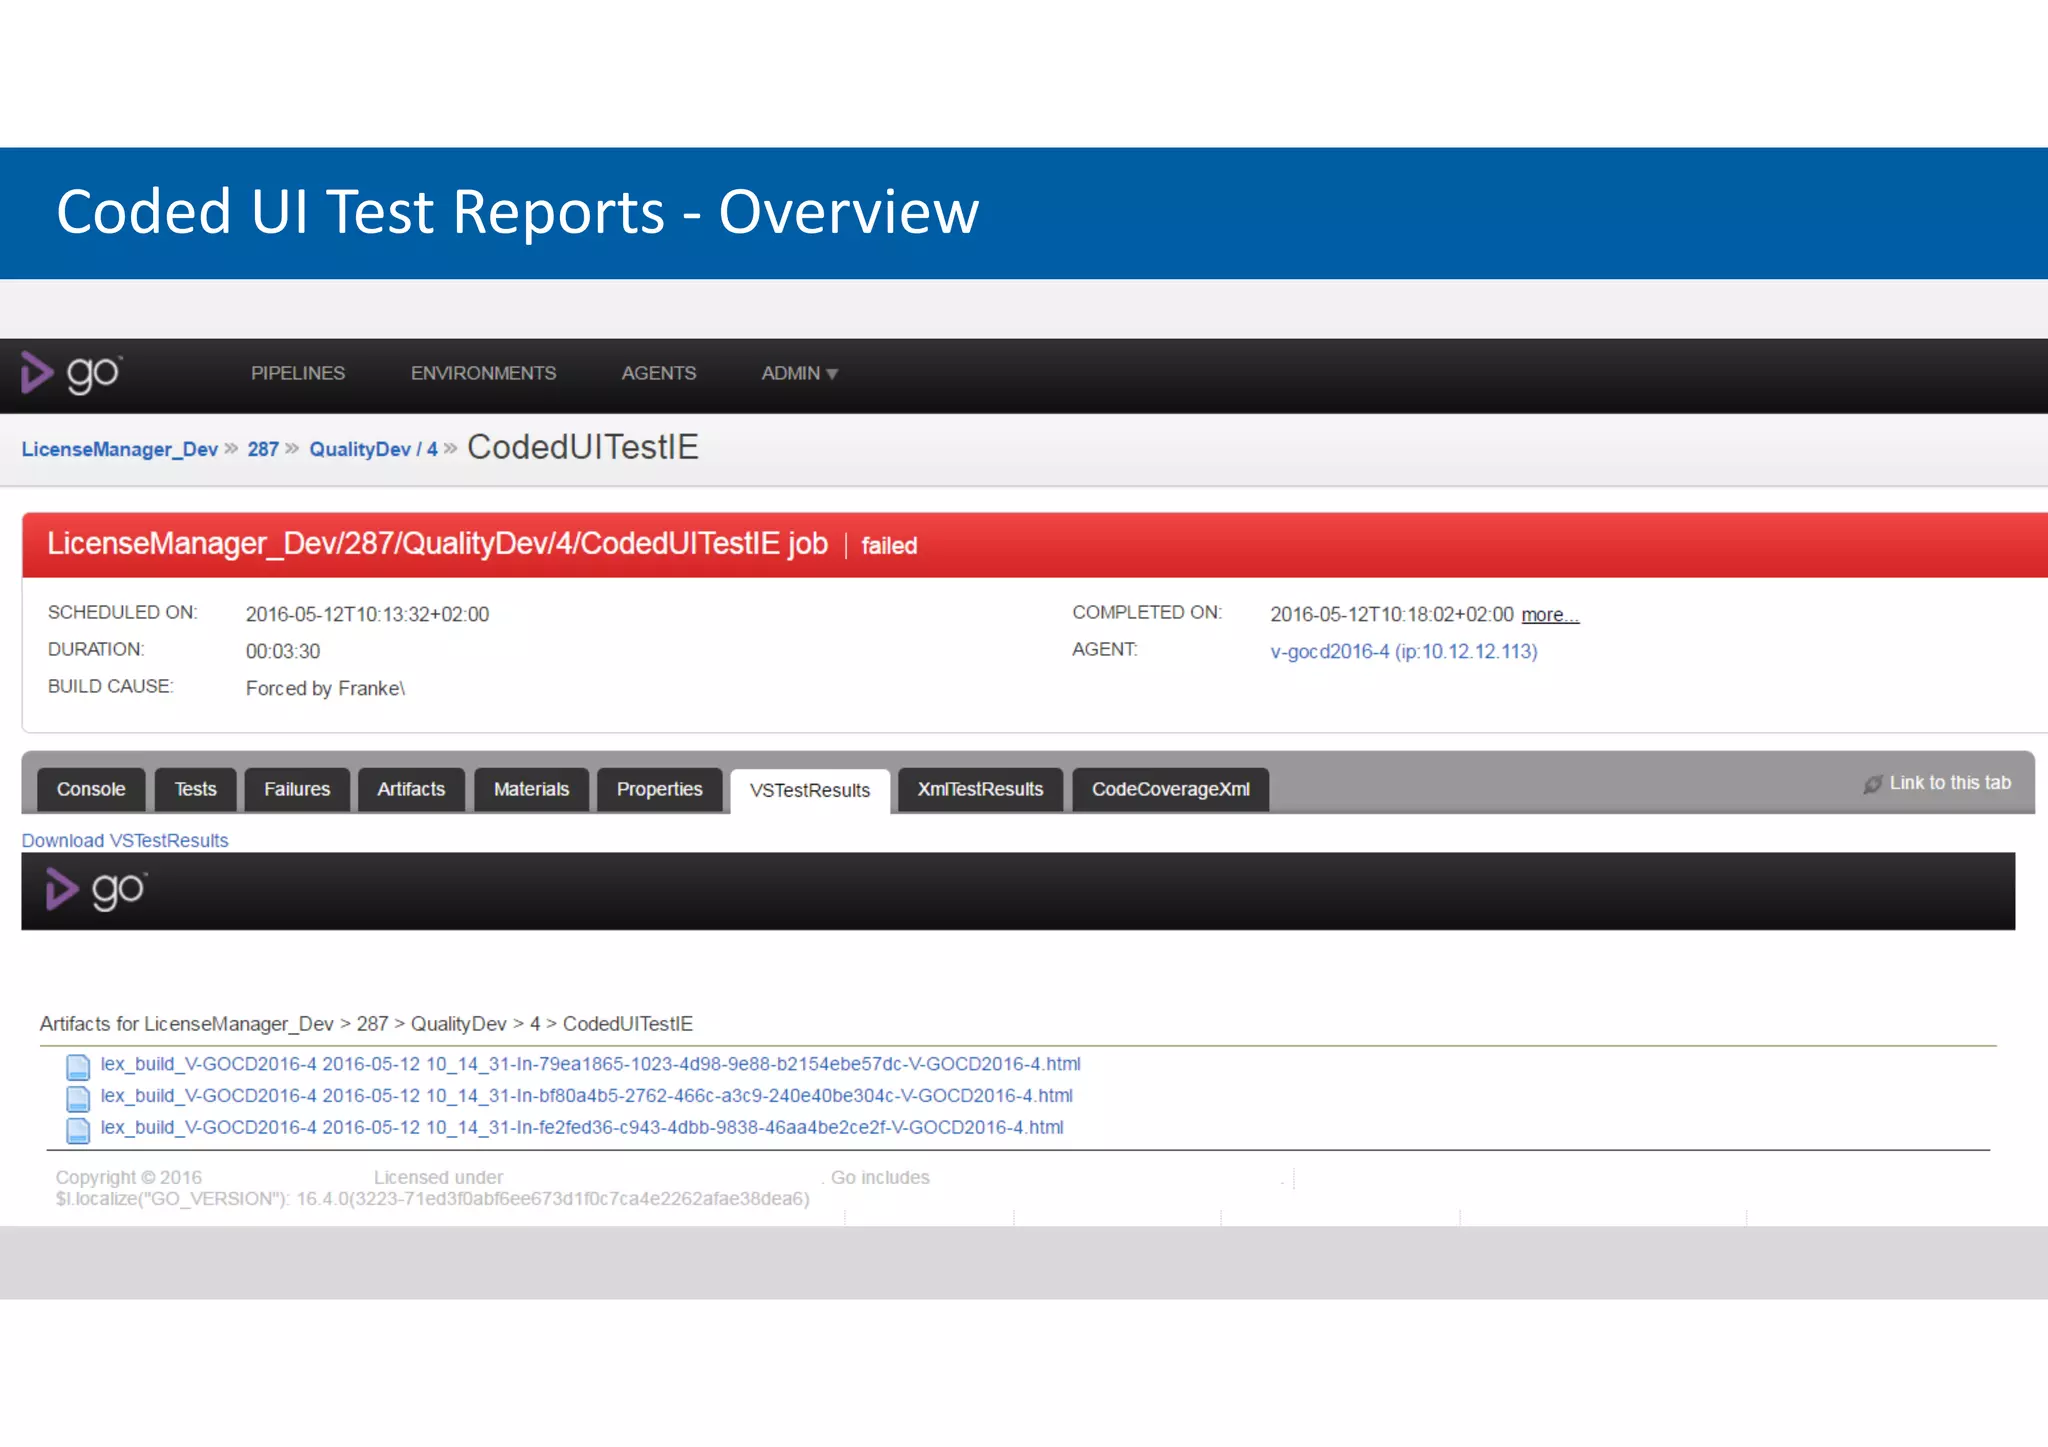This screenshot has height=1447, width=2048.
Task: Open the bf80a4b5 html report file
Action: 586,1096
